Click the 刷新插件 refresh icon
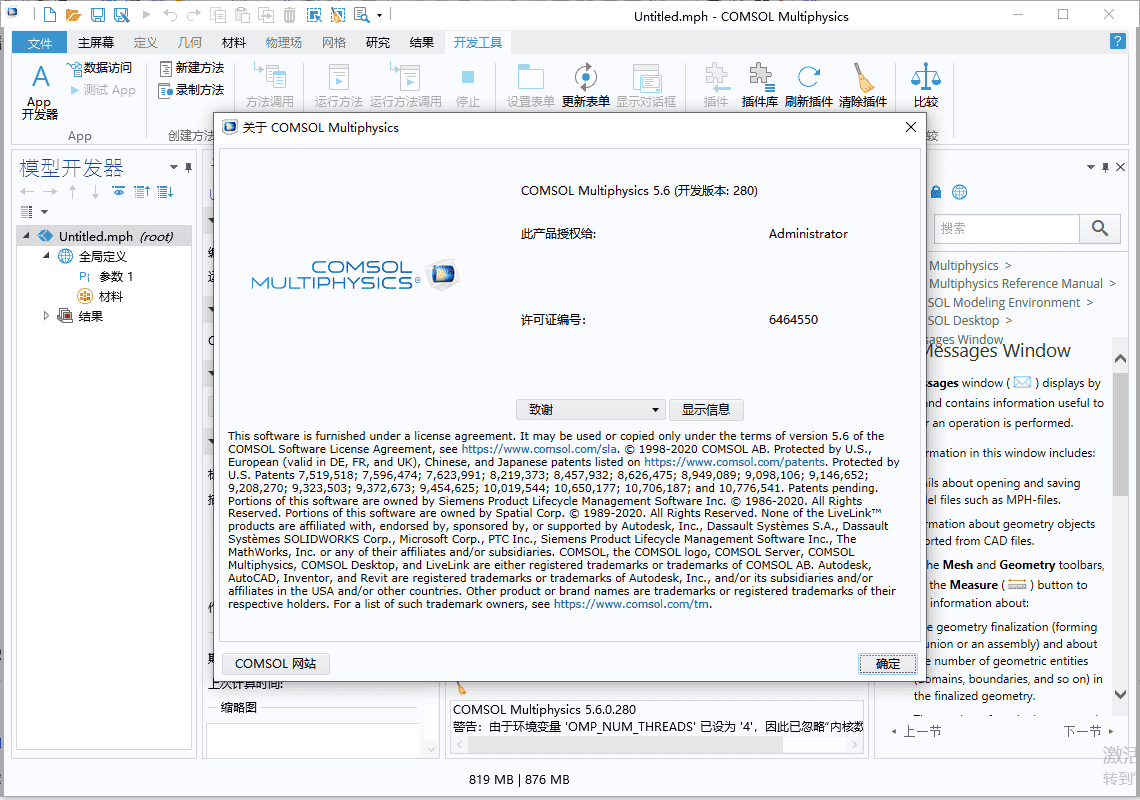This screenshot has width=1140, height=800. pos(808,85)
